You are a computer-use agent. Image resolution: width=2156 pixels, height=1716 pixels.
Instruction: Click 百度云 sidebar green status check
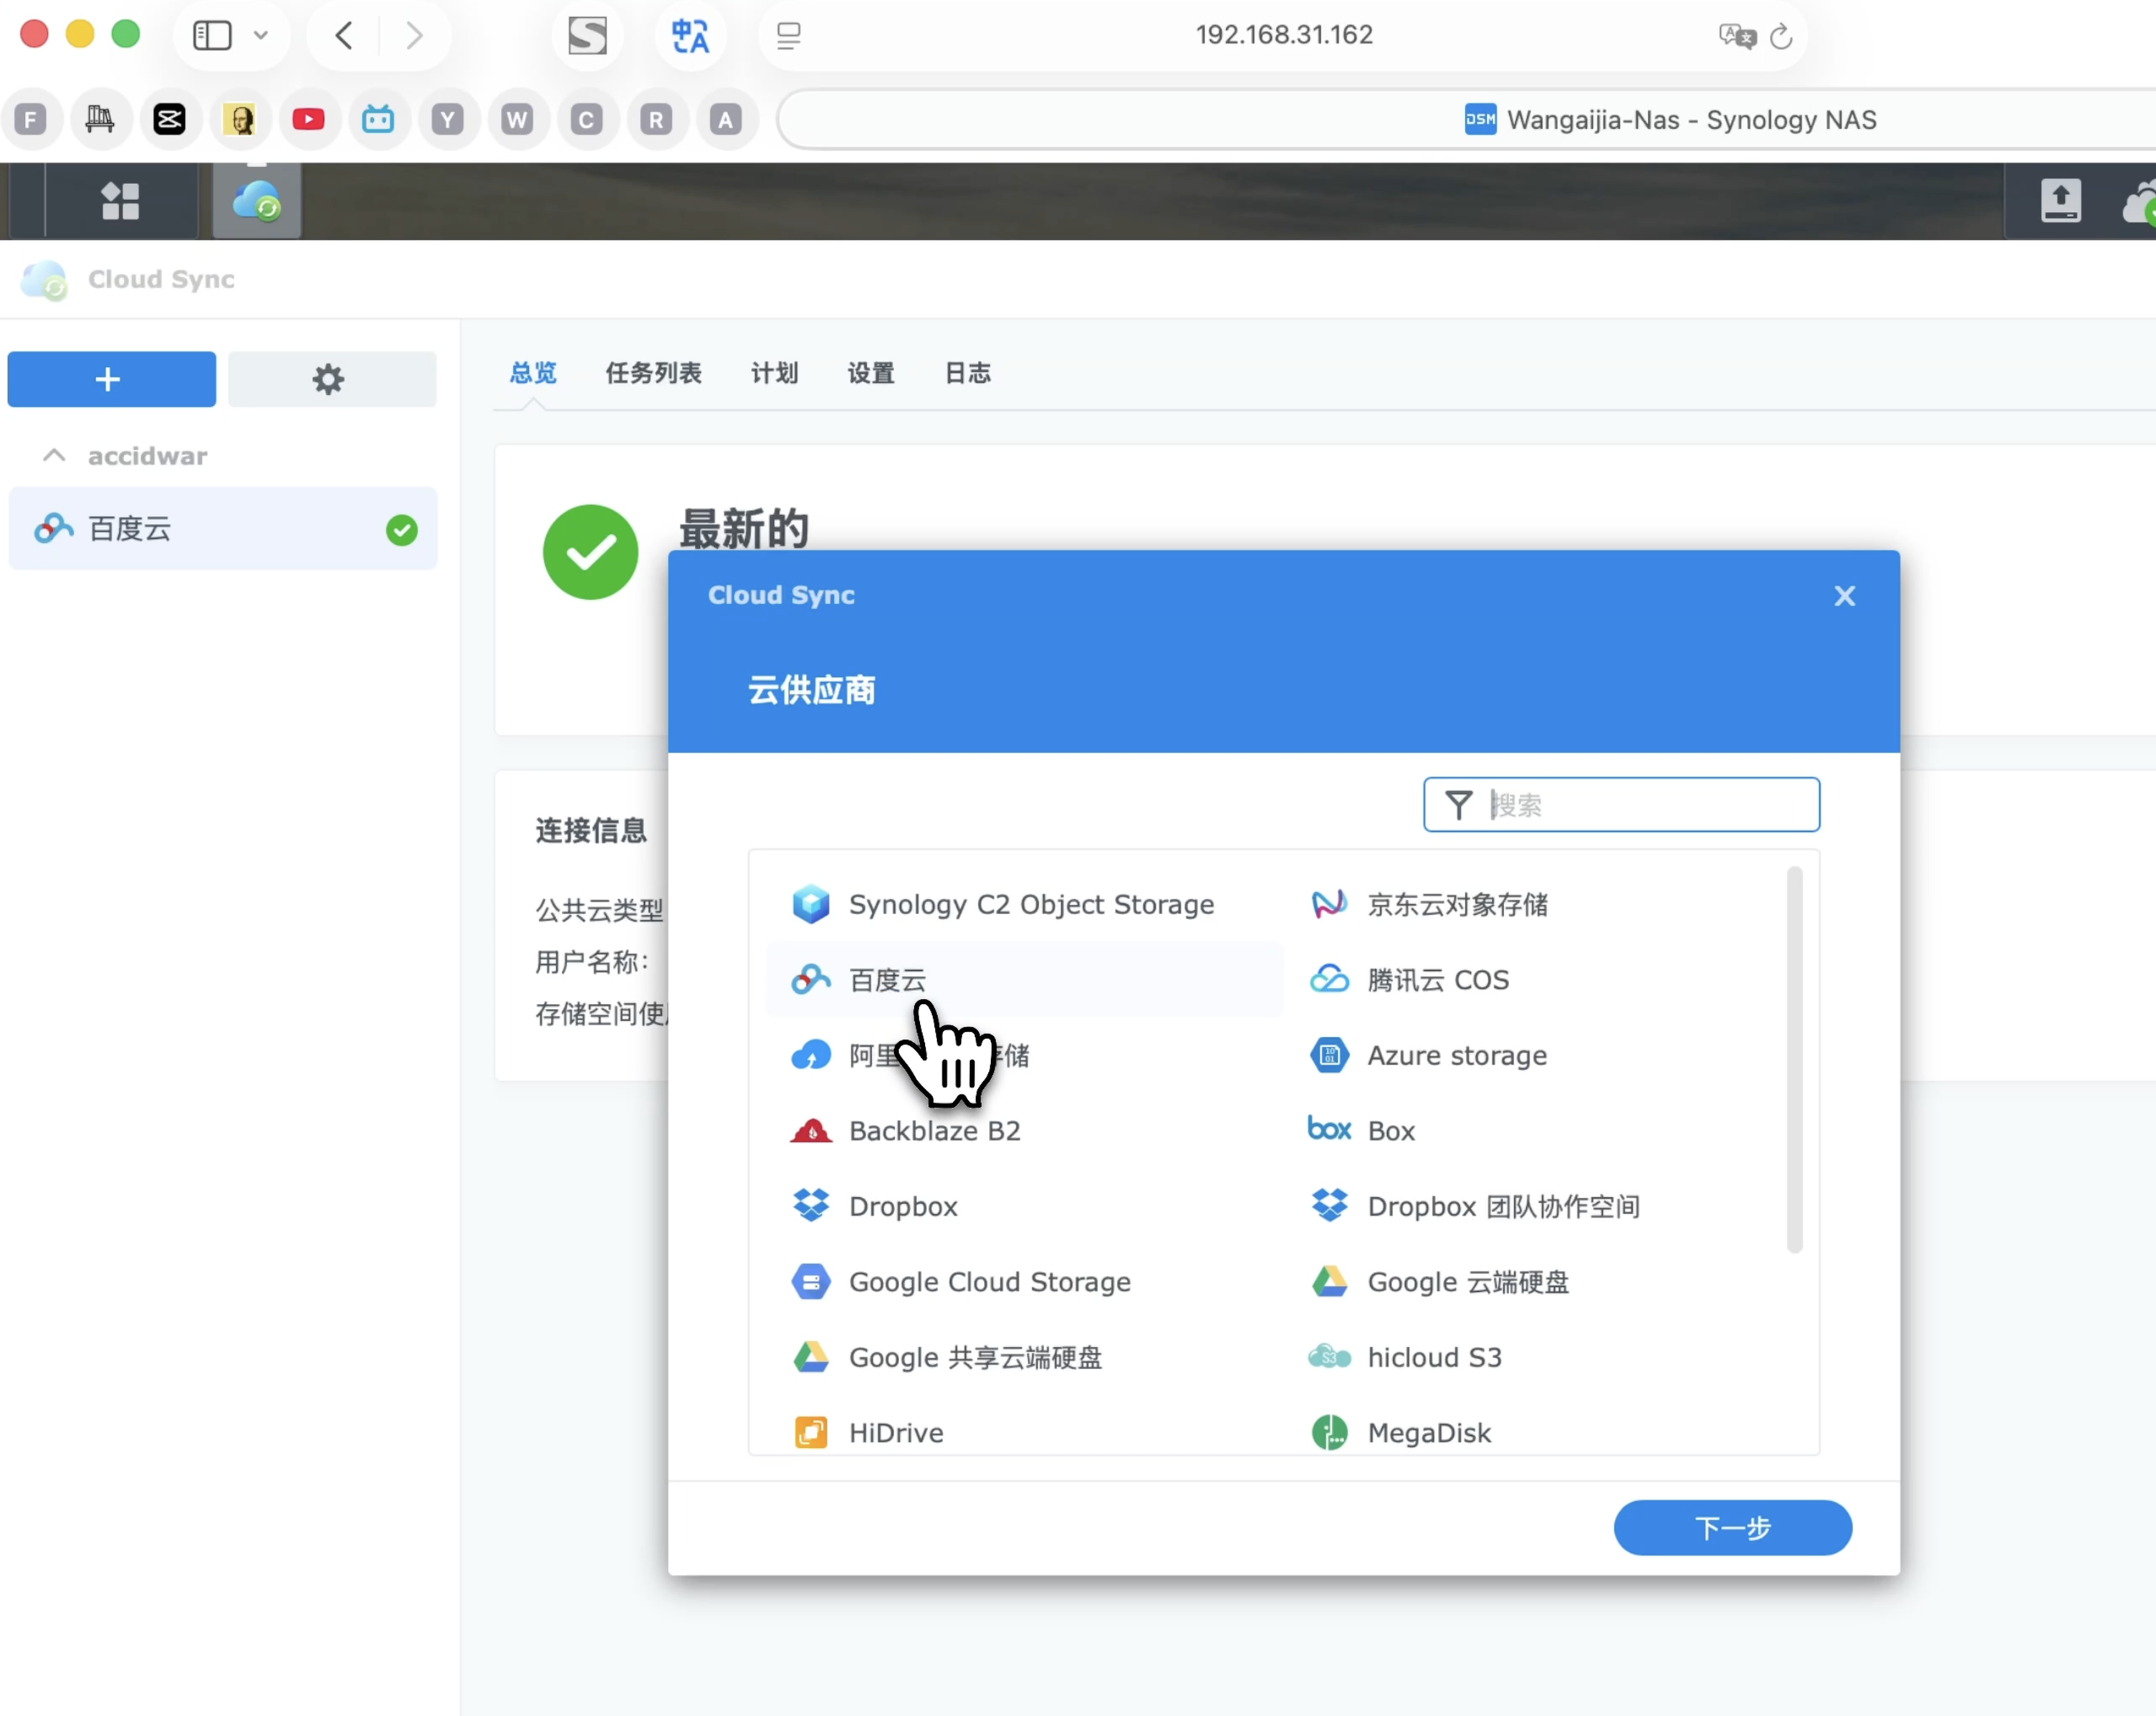pos(402,530)
